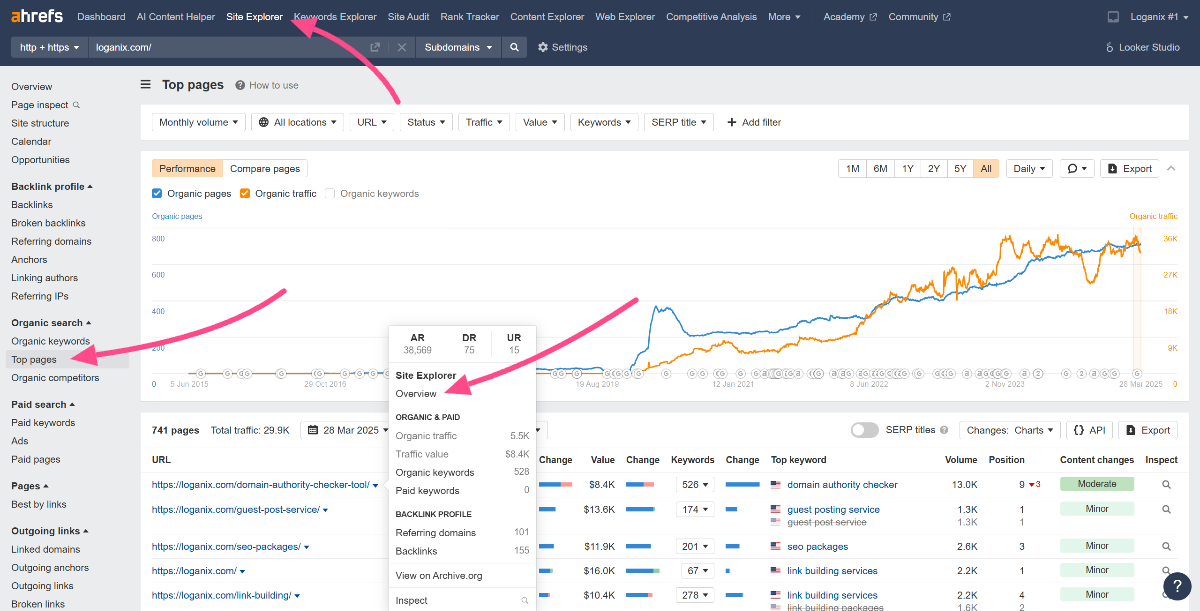Select Overview in popup menu
Screen dimensions: 1200x611
(416, 394)
